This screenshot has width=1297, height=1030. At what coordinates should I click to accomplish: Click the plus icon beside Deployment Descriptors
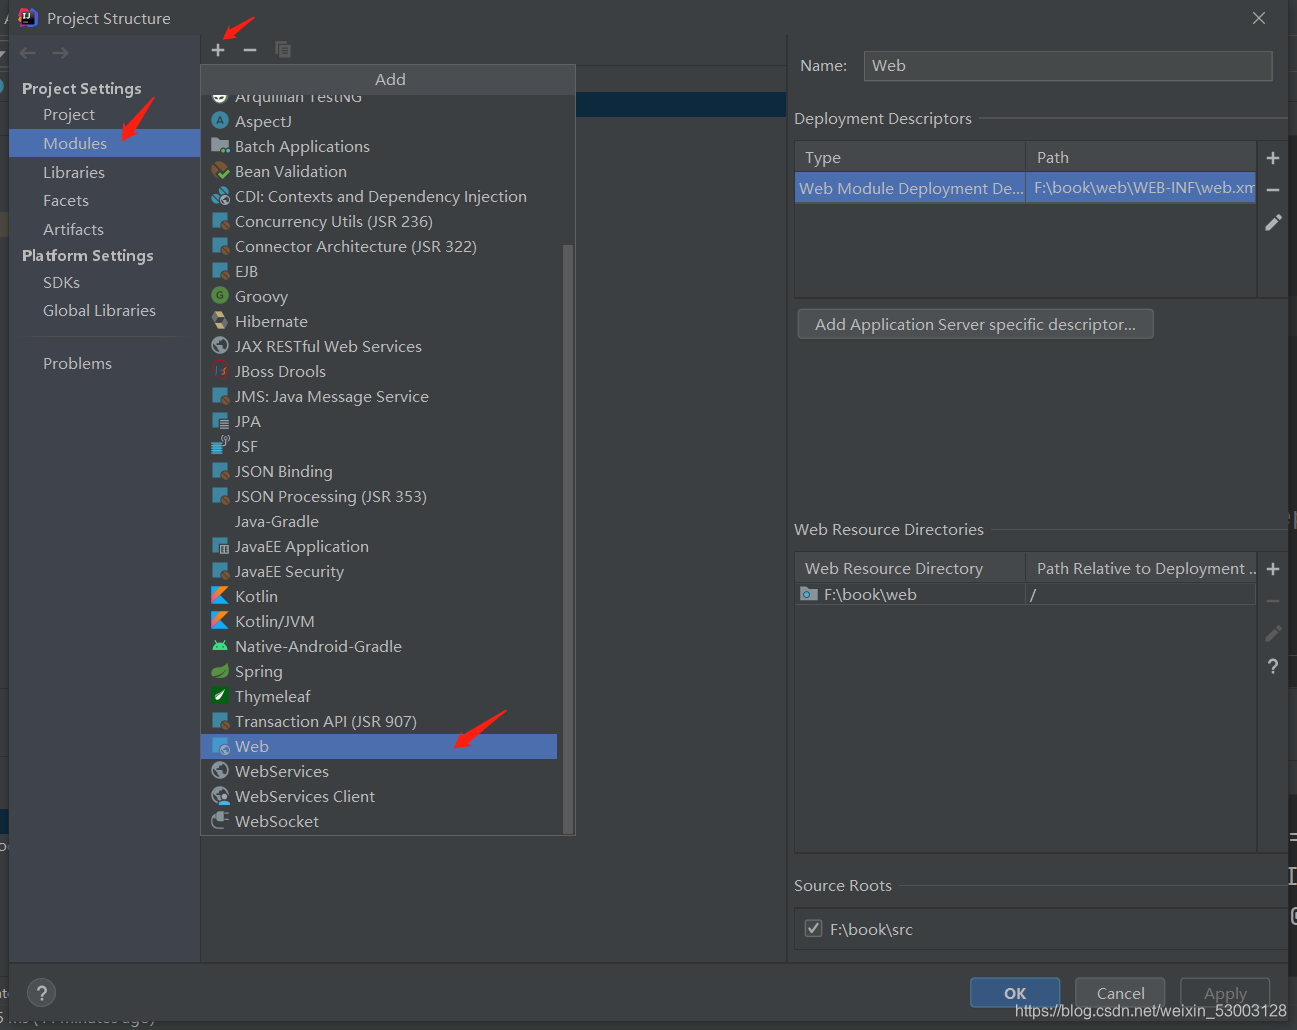(1272, 157)
